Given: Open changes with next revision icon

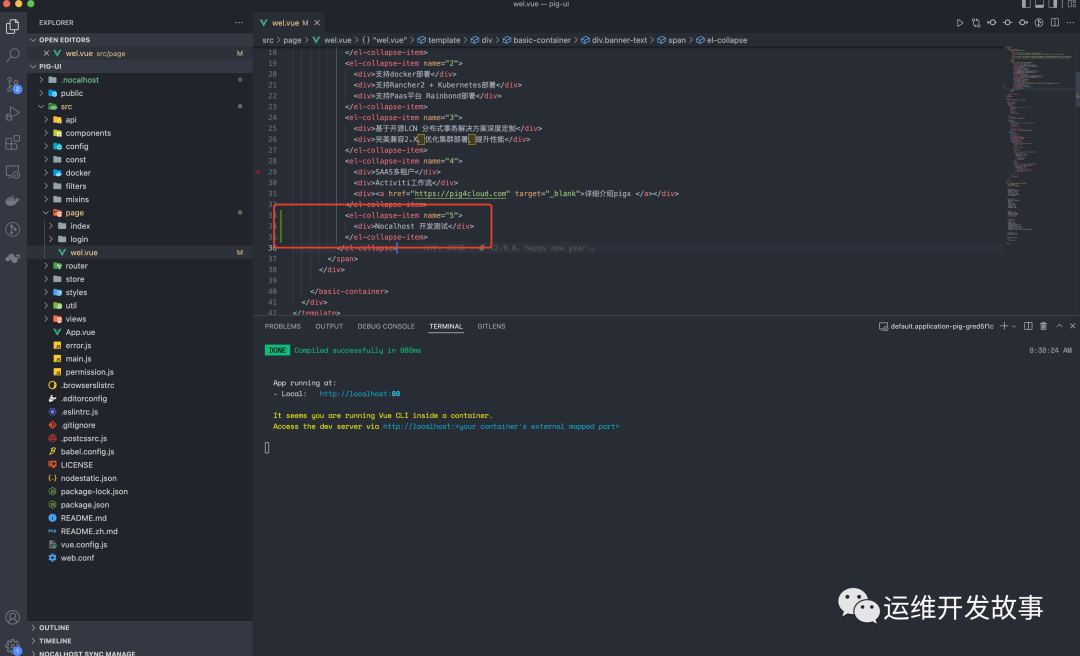Looking at the screenshot, I should tap(1023, 23).
